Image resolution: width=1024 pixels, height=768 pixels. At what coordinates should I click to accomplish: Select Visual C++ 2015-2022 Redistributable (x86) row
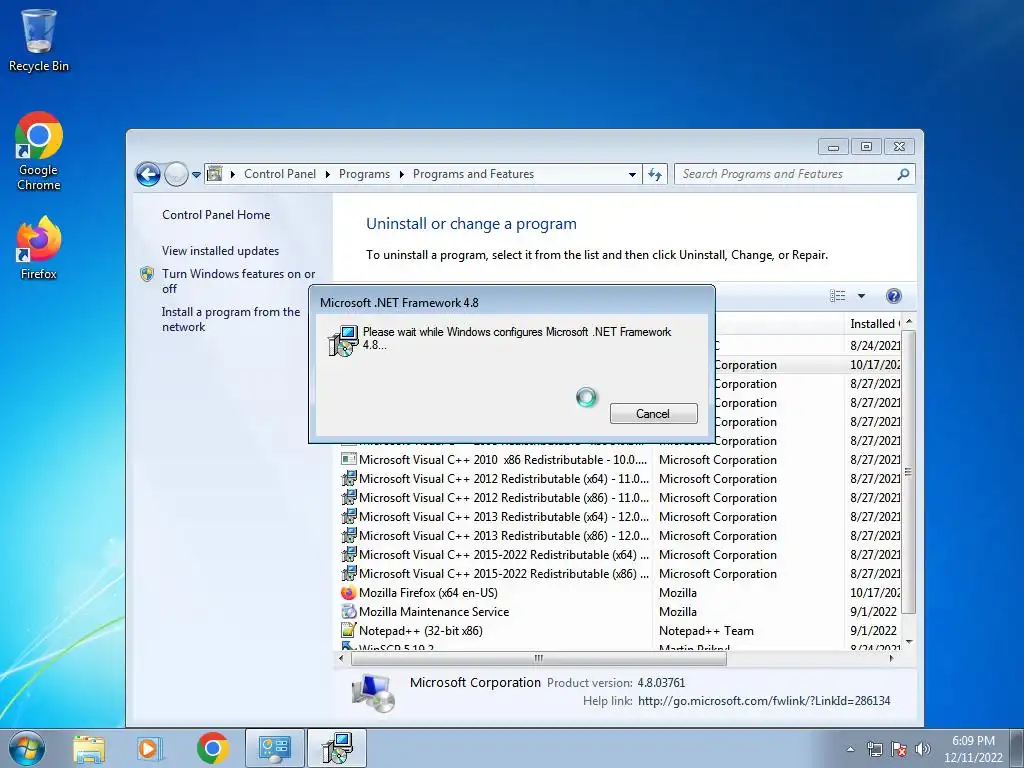[620, 573]
